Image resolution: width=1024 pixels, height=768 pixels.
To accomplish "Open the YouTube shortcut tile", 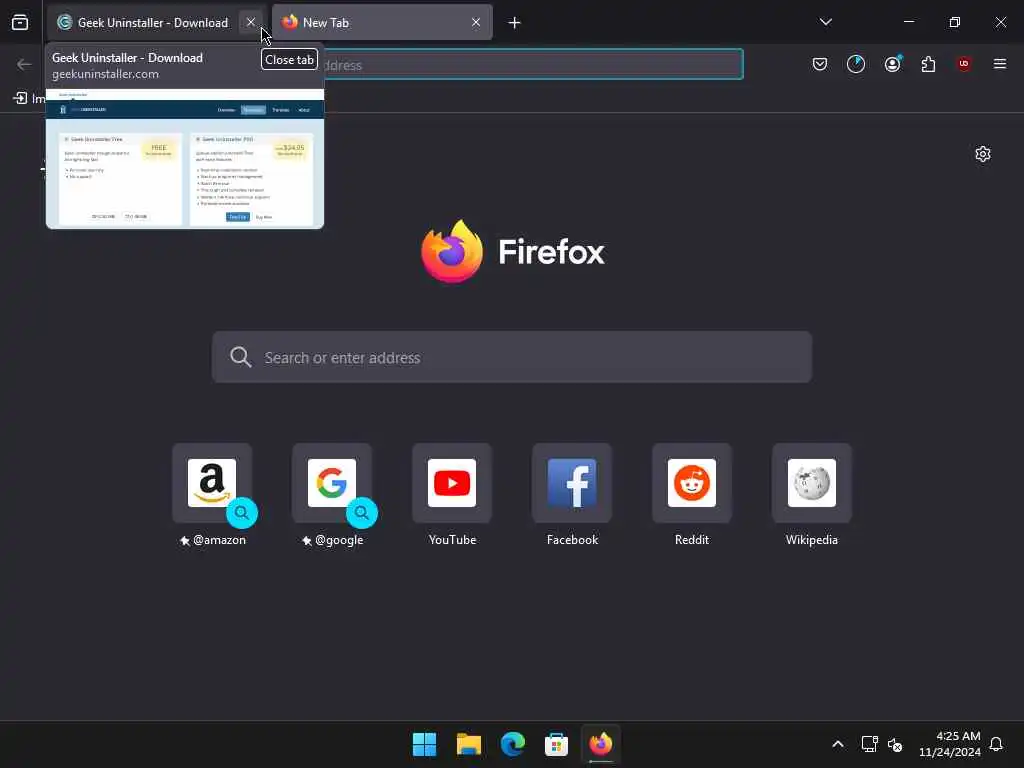I will (452, 483).
